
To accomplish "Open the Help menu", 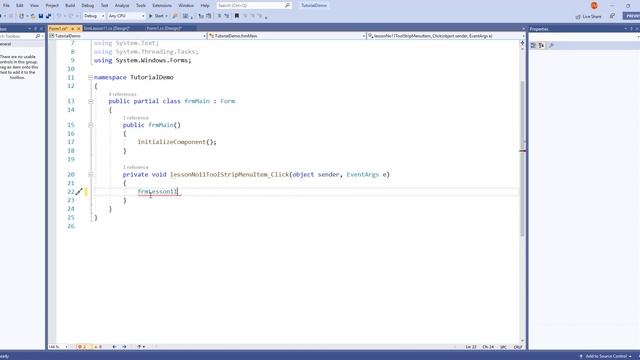I will tap(205, 5).
